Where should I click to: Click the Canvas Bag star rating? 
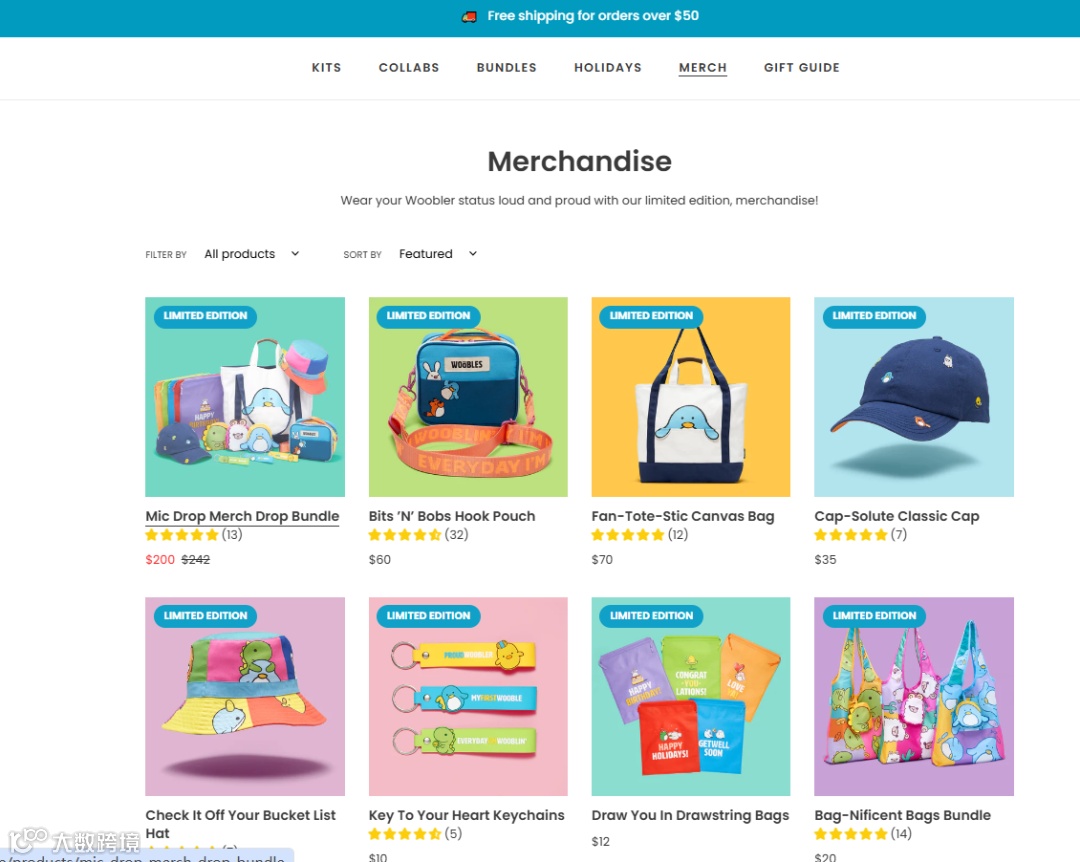[x=639, y=535]
